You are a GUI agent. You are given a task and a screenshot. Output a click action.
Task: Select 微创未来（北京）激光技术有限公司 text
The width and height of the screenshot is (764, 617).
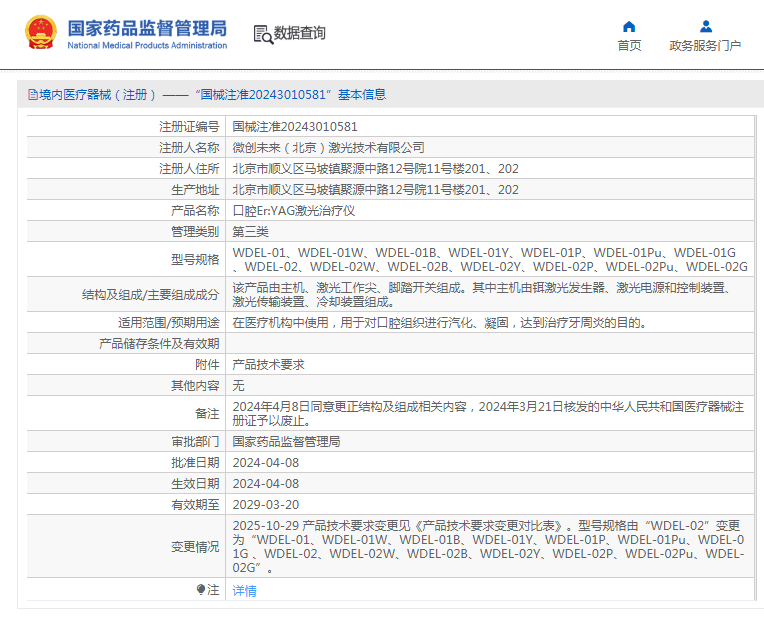click(x=328, y=148)
